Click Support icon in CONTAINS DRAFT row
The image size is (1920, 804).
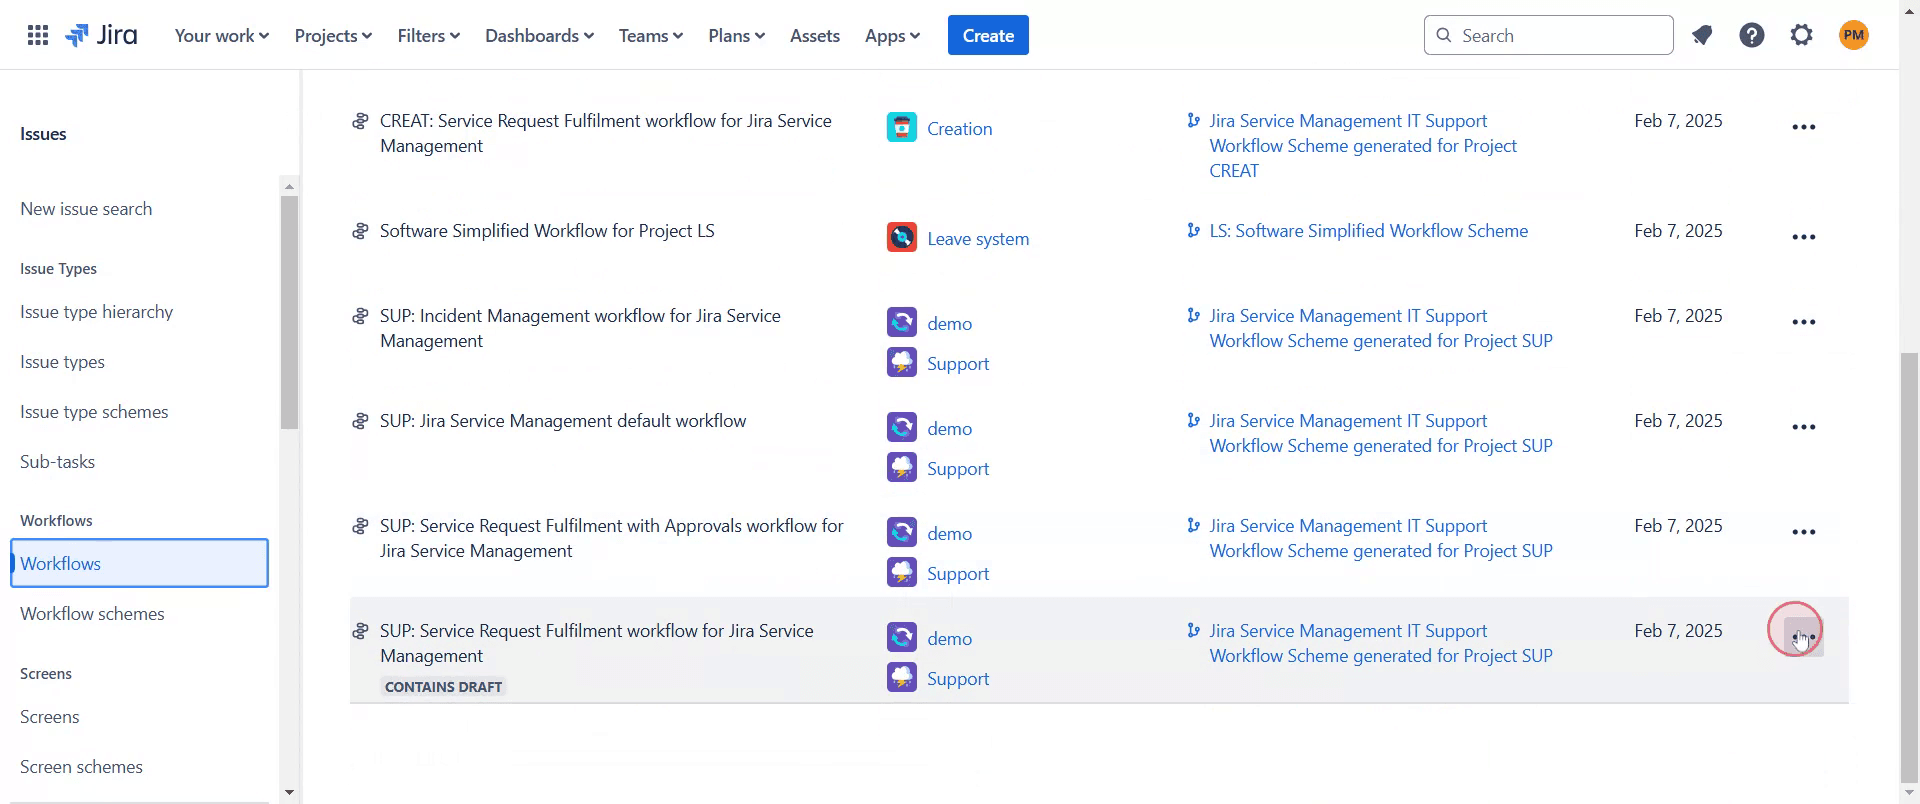pos(902,677)
